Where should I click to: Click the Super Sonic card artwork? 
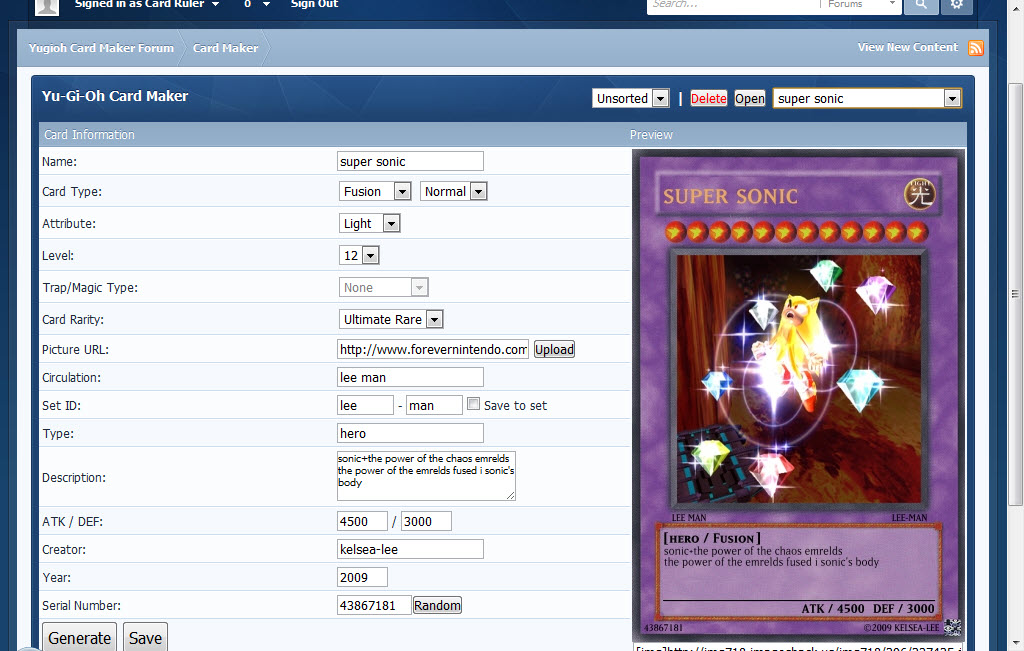[799, 379]
